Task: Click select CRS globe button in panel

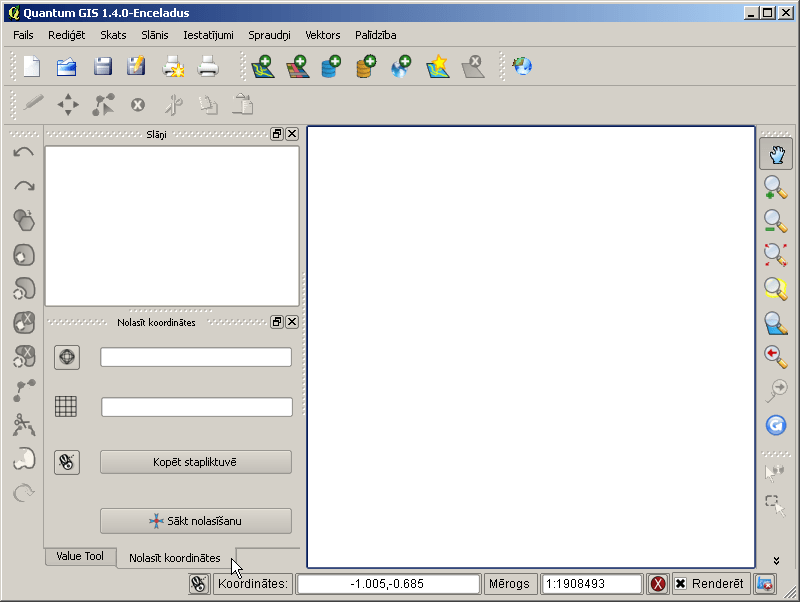Action: point(67,357)
